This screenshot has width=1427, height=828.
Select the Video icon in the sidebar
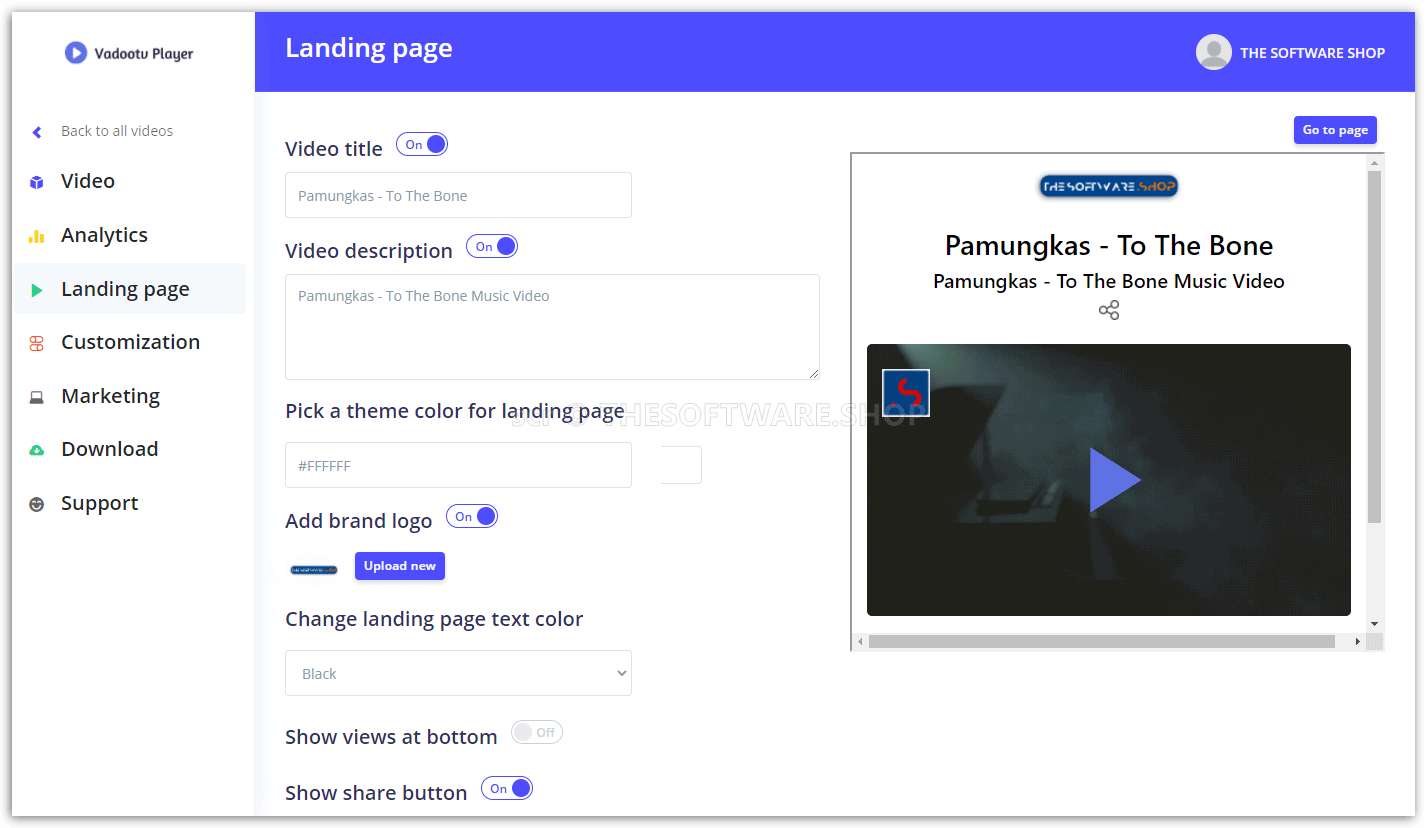(36, 180)
